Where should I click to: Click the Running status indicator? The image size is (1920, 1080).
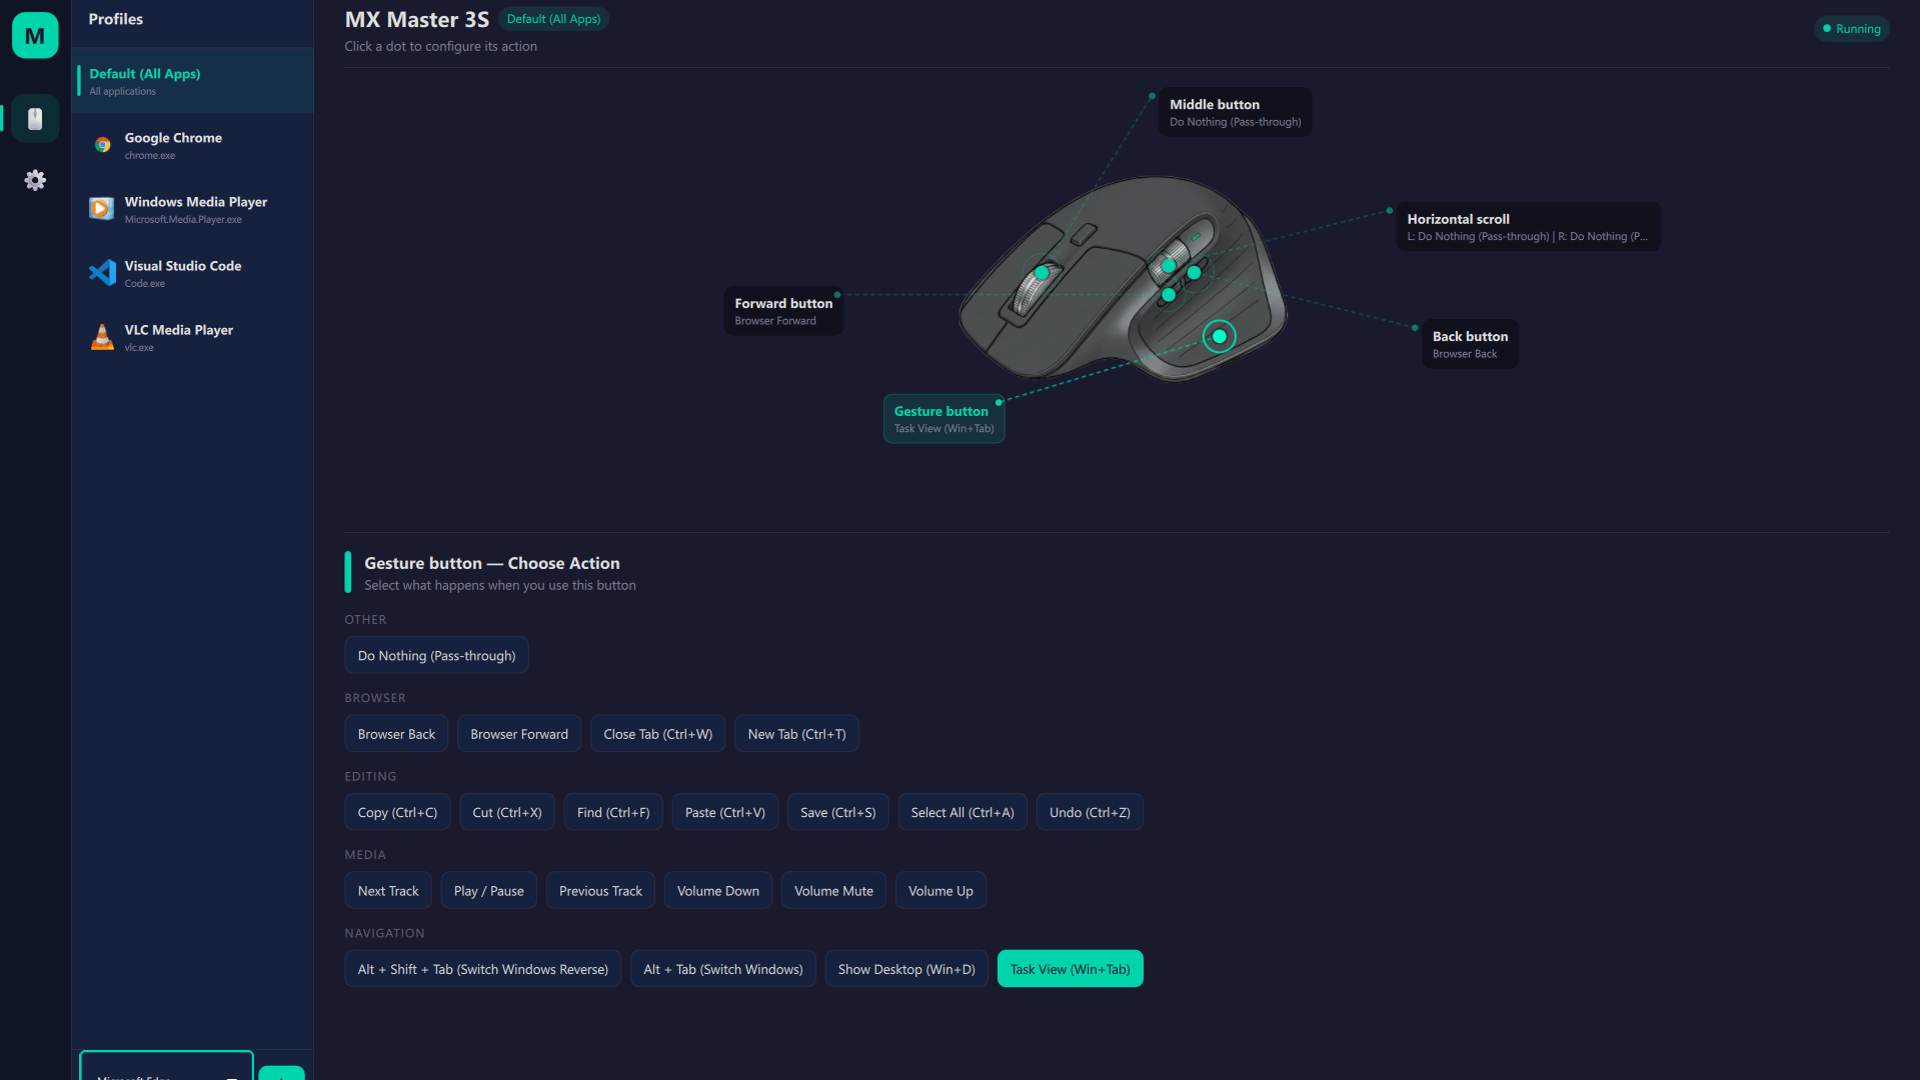(1851, 29)
